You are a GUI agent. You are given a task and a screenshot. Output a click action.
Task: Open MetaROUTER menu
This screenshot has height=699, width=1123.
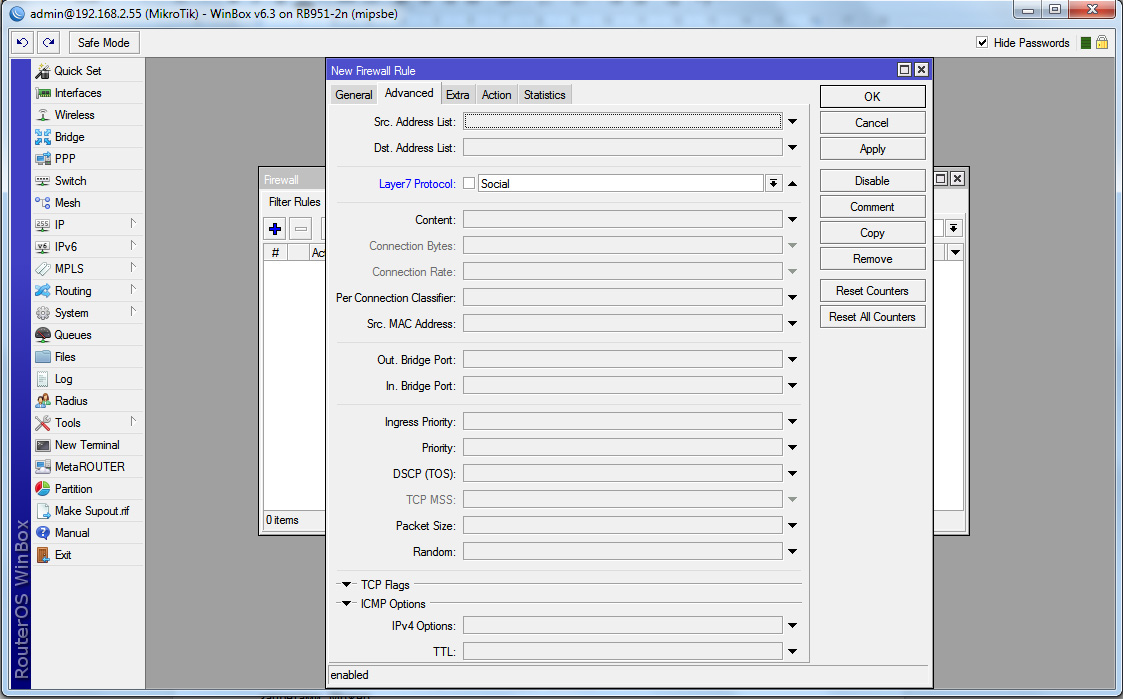87,467
